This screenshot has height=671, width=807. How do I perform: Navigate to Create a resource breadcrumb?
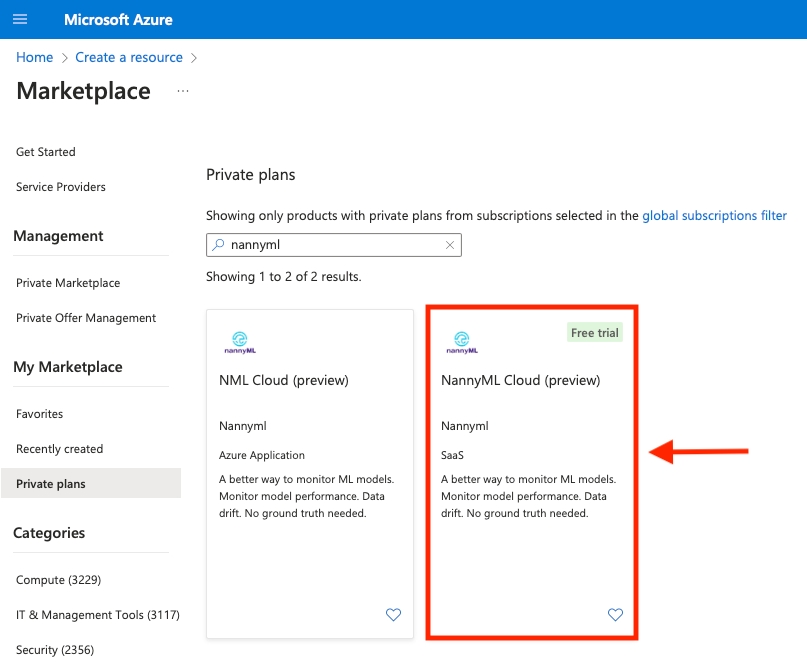point(129,57)
